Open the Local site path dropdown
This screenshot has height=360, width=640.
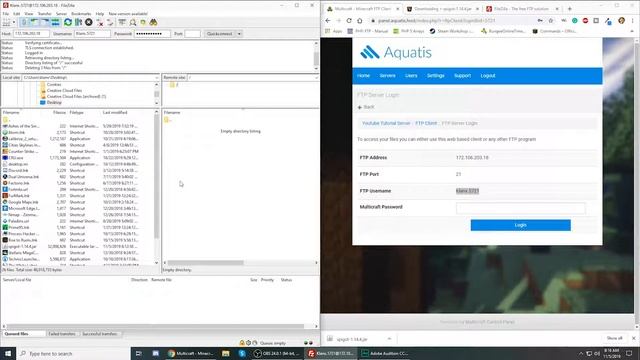point(157,78)
